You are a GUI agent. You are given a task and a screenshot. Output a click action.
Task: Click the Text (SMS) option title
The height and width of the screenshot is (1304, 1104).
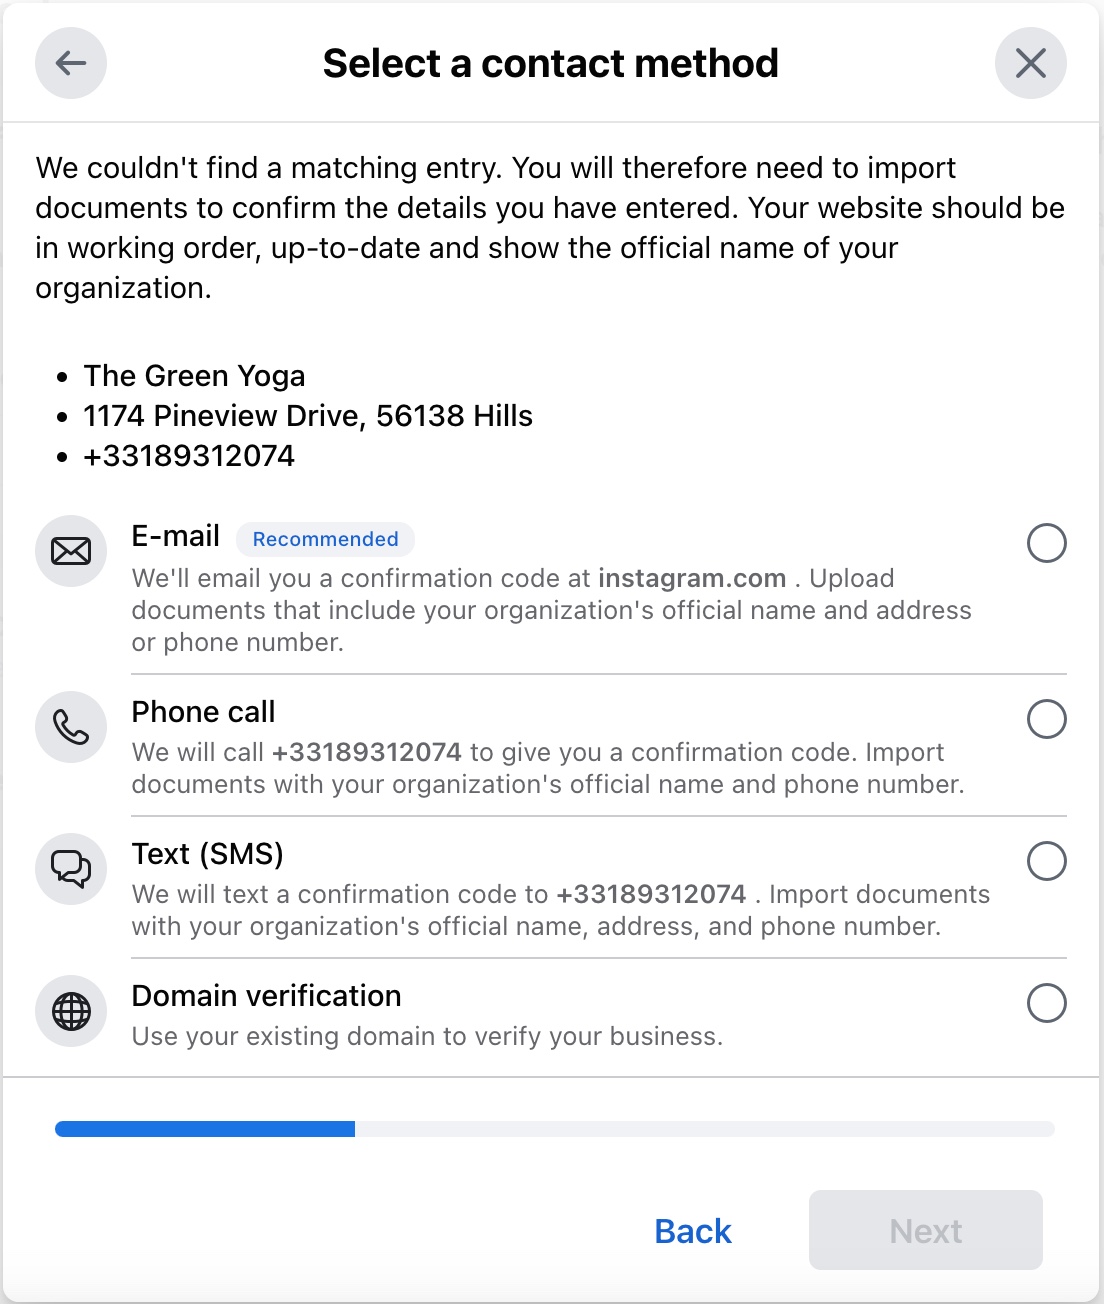tap(208, 854)
